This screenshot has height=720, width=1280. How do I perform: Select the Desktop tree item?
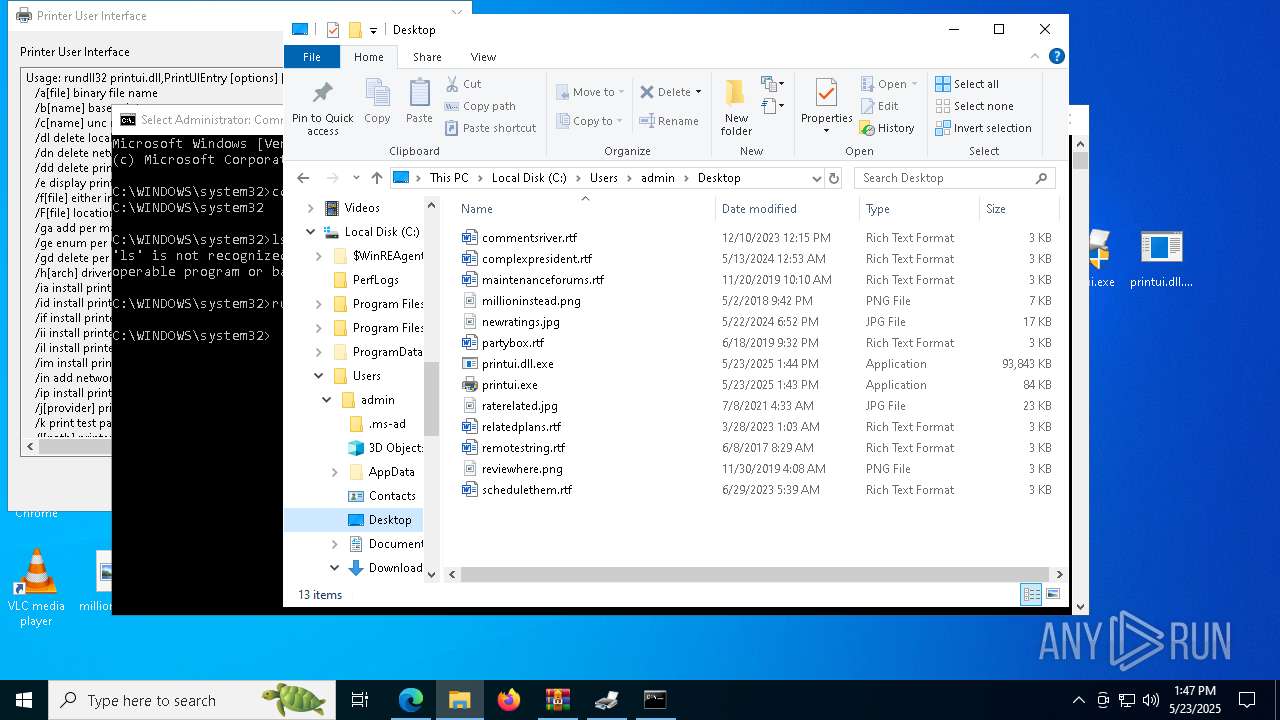389,520
